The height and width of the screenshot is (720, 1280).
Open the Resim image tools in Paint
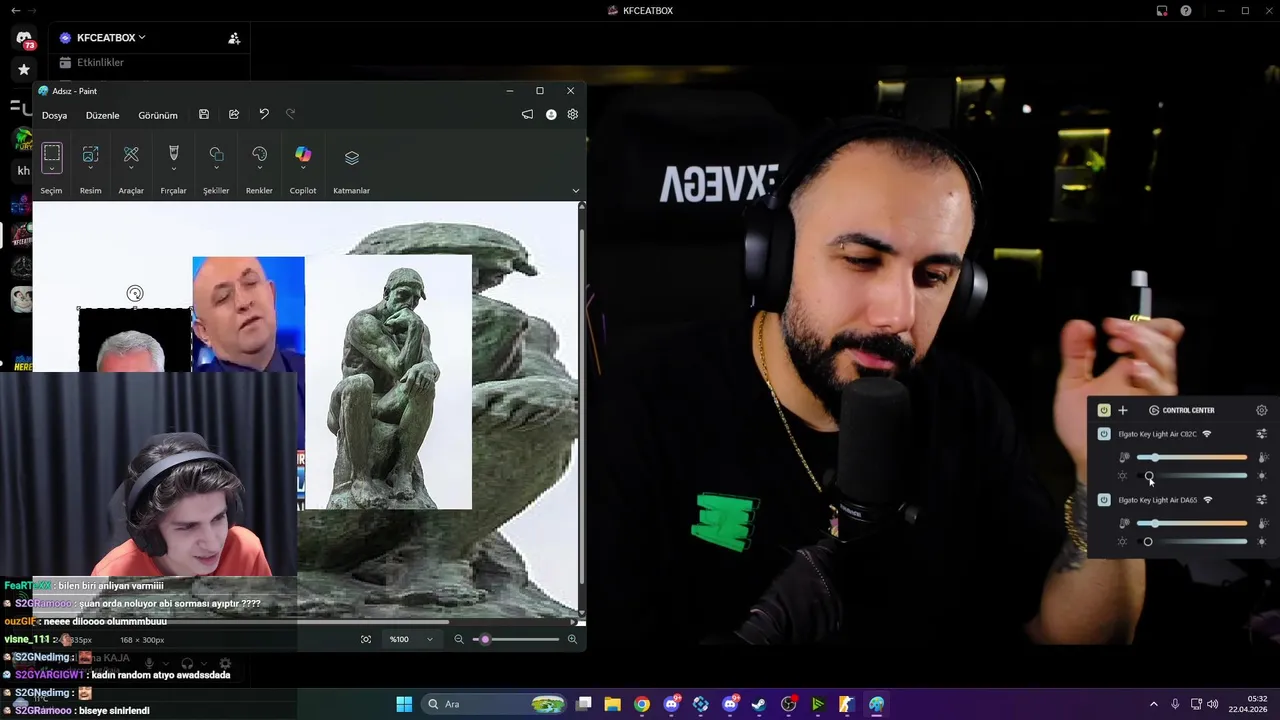90,155
